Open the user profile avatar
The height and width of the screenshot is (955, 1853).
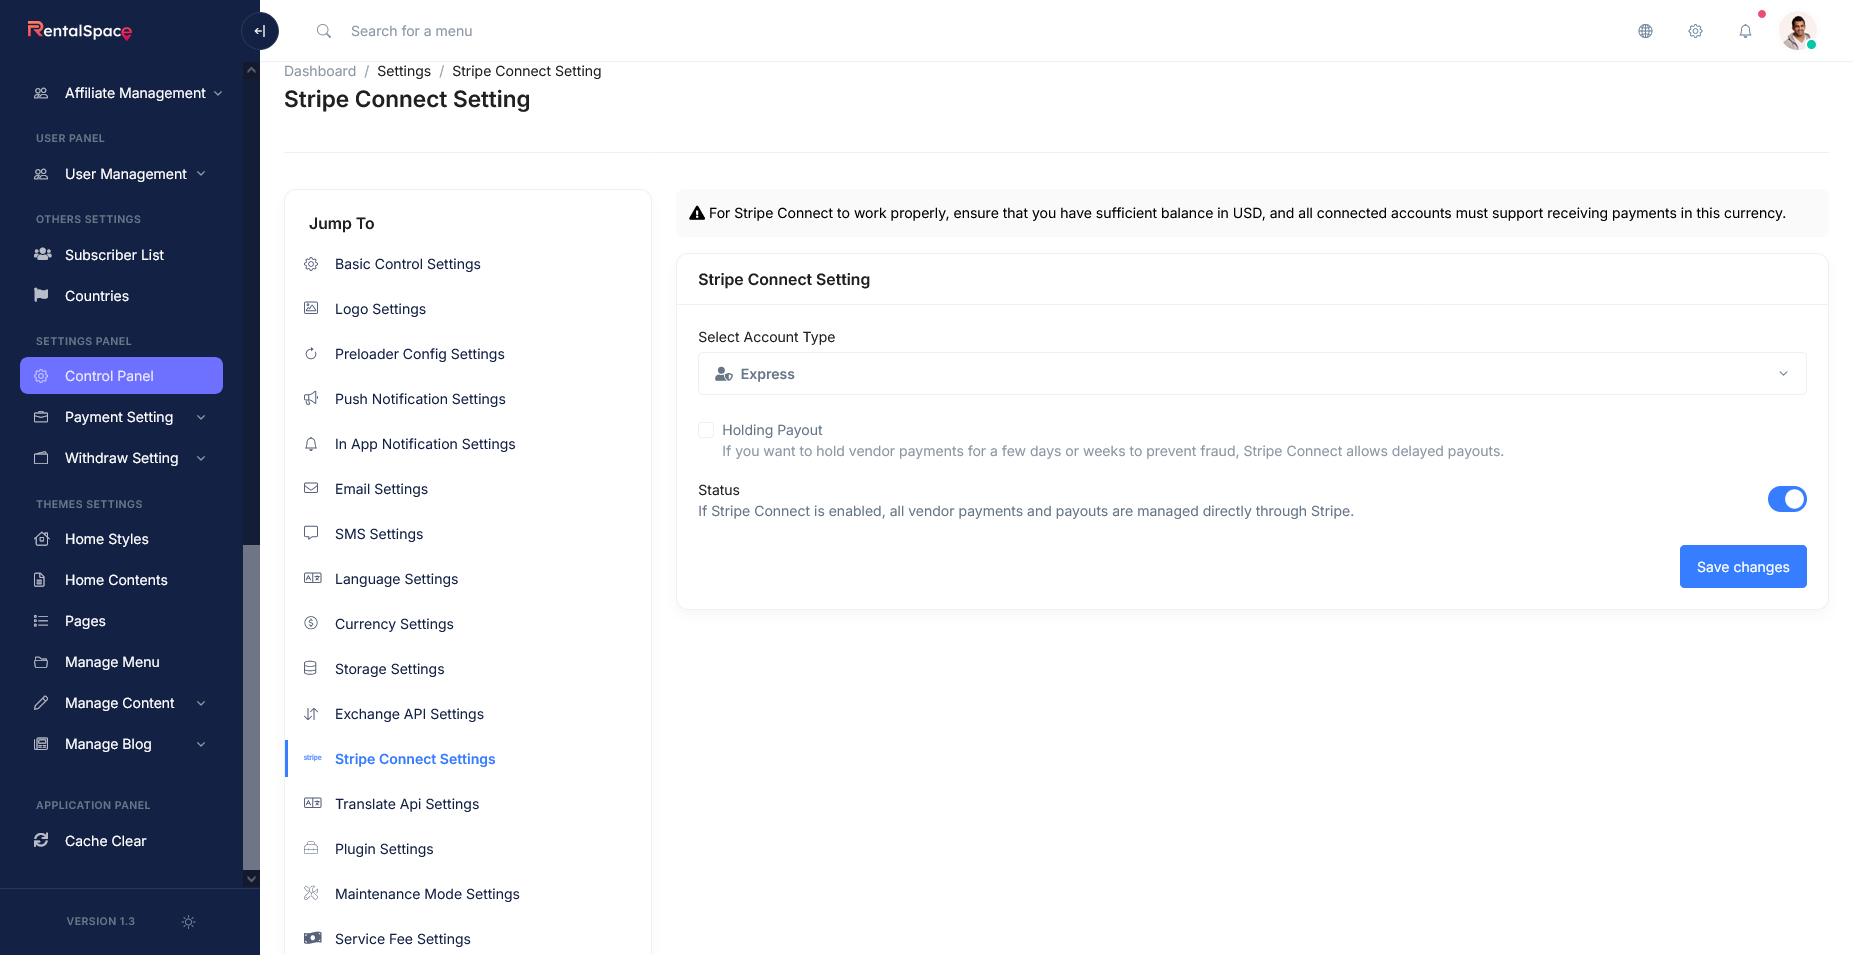(1797, 31)
